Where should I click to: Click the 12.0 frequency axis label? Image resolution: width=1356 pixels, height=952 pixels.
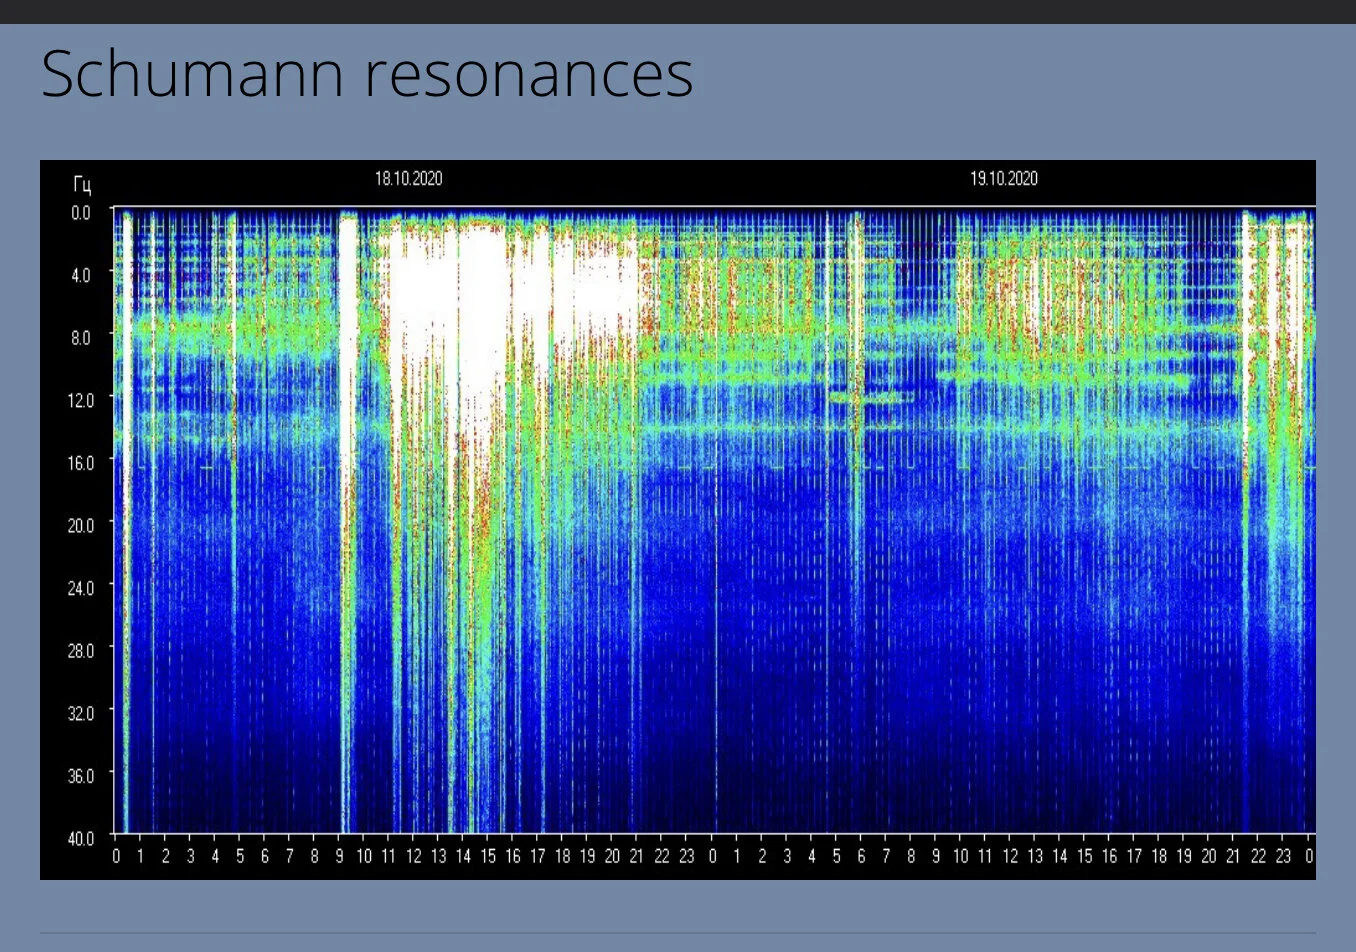point(79,400)
